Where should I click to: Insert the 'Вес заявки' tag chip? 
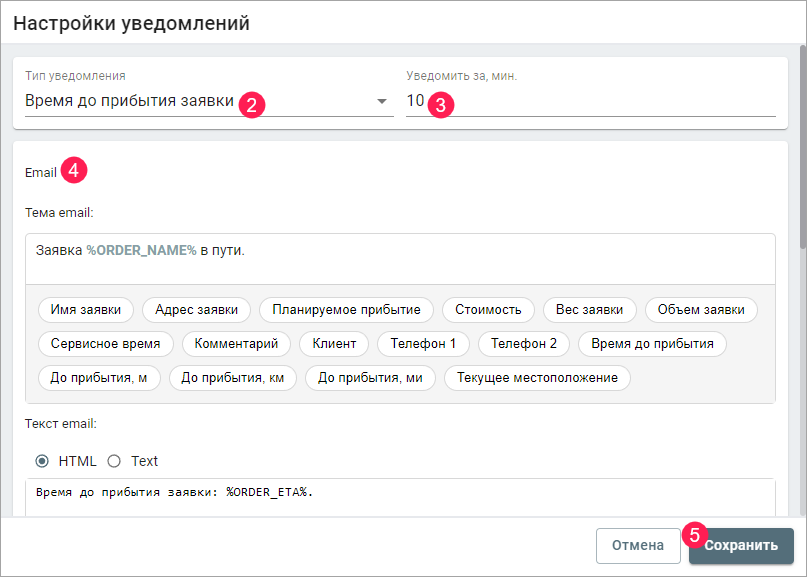pos(590,310)
